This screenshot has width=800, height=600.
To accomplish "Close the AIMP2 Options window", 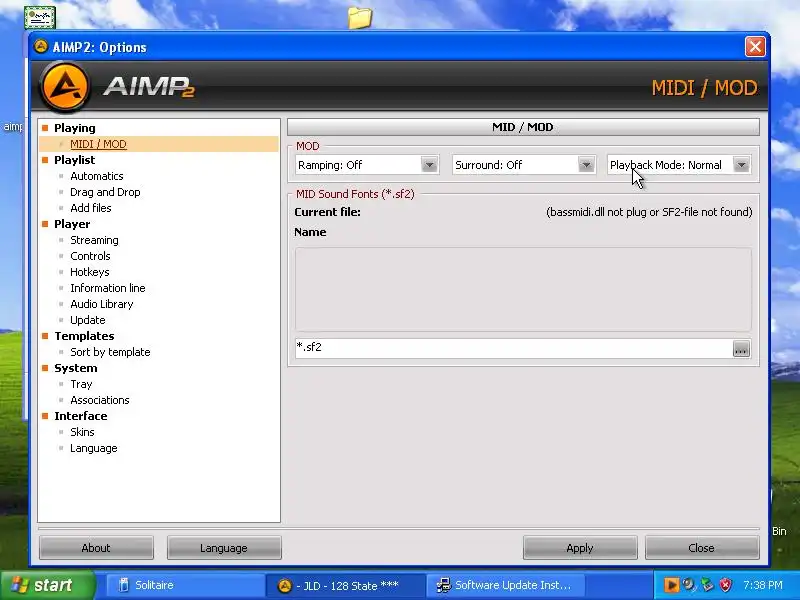I will pyautogui.click(x=755, y=47).
